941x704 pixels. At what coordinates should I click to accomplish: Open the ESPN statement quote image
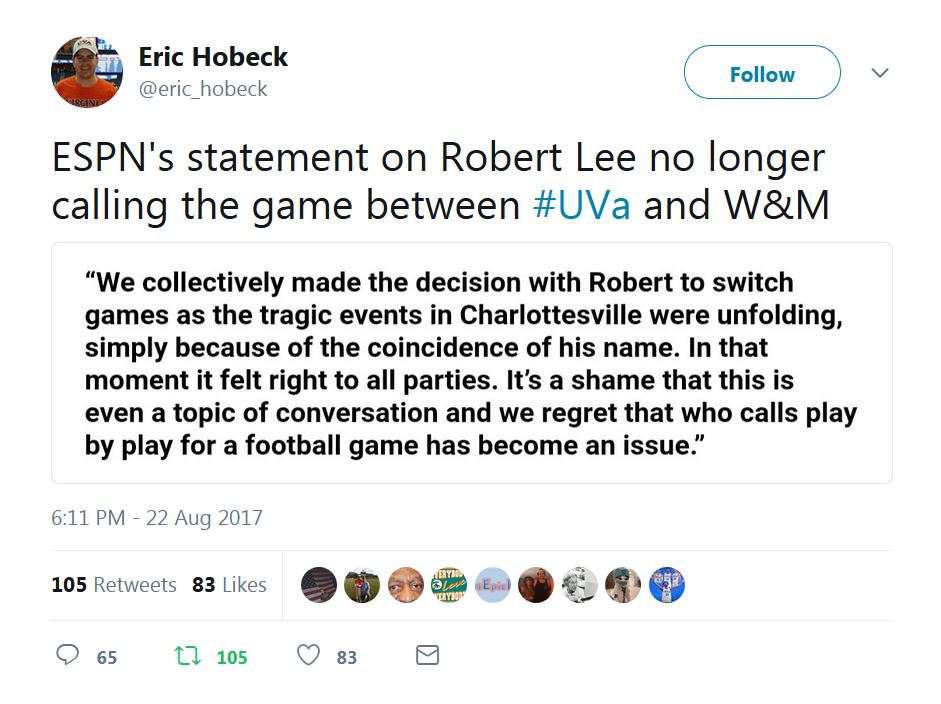(472, 363)
